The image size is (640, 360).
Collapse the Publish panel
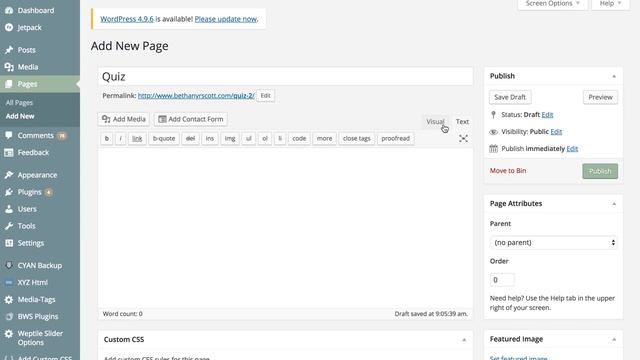tap(614, 76)
